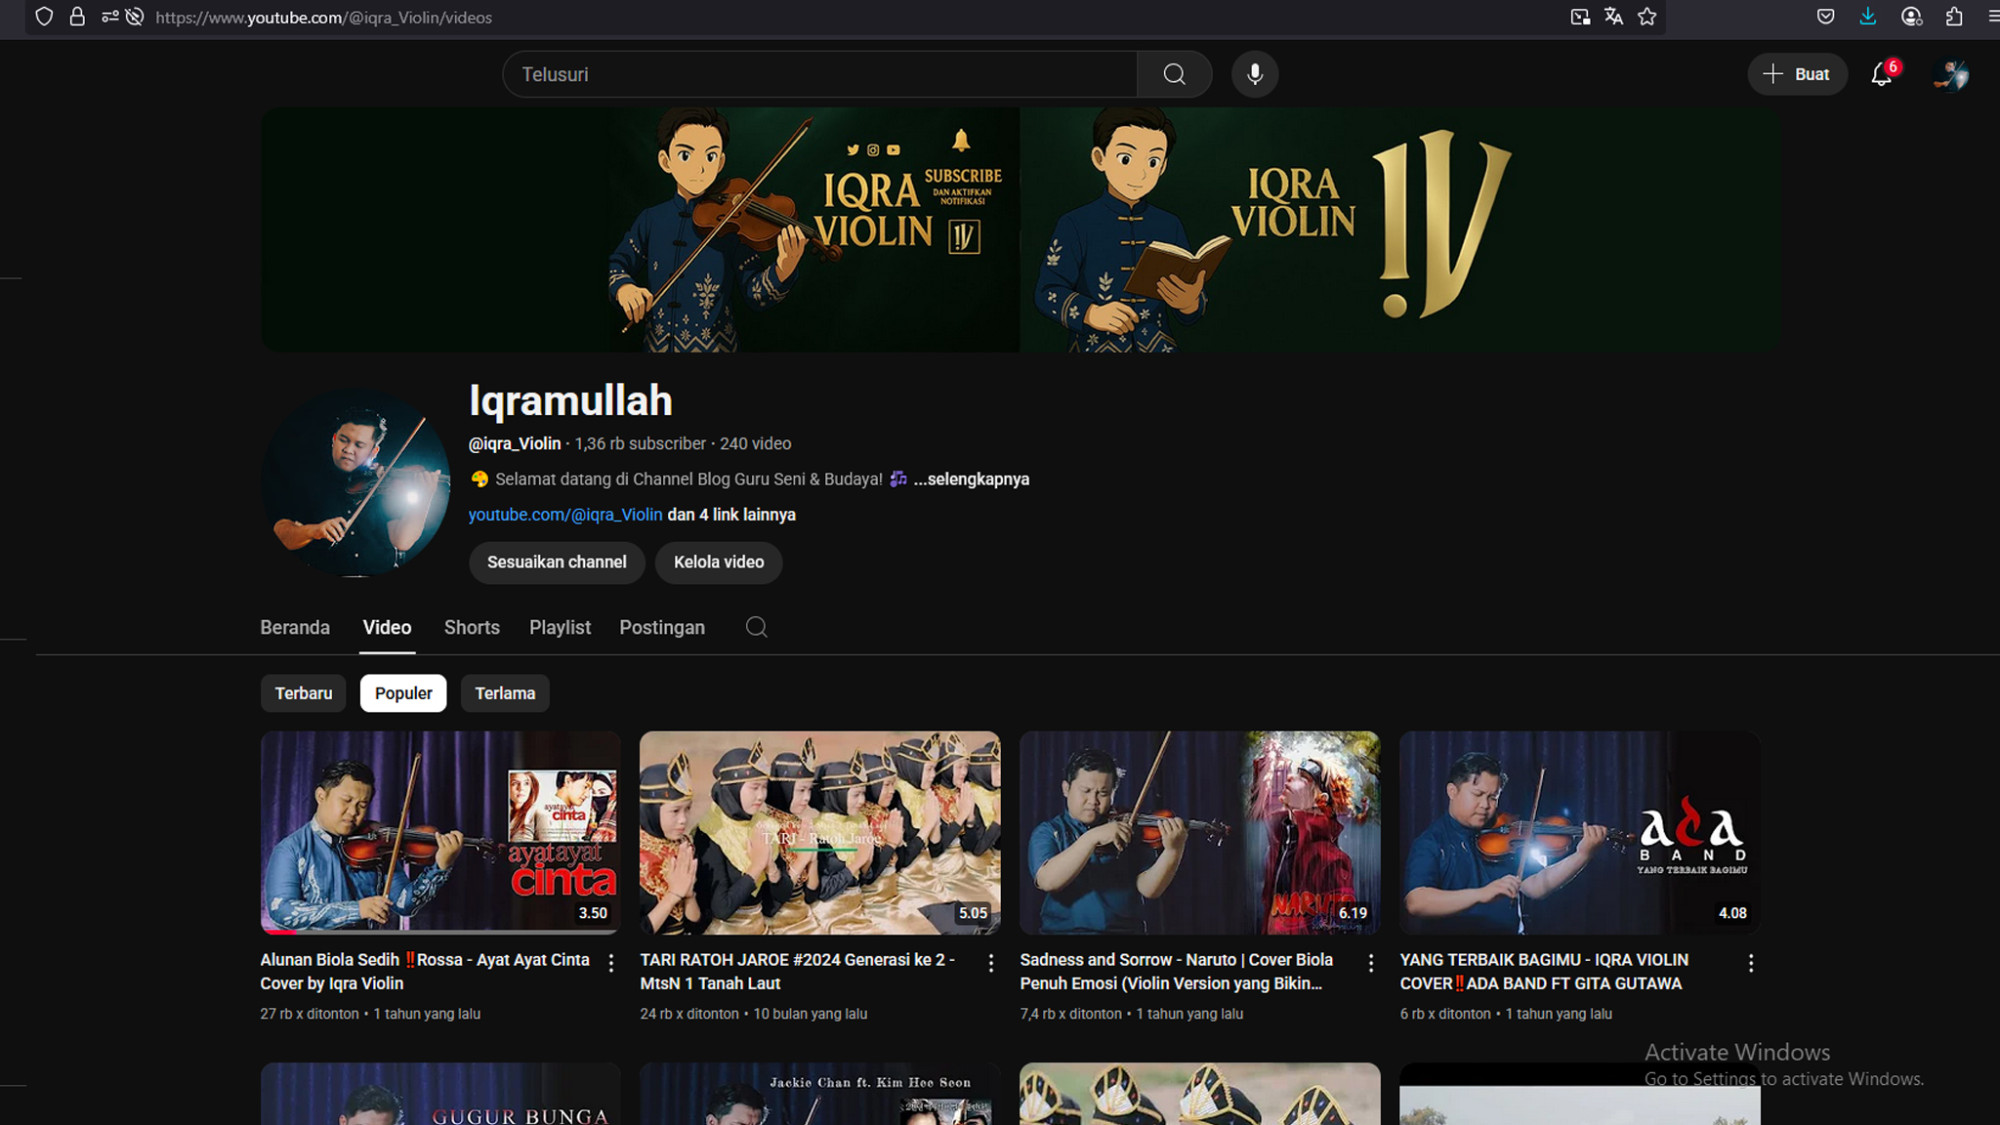2000x1125 pixels.
Task: Open youtube.com/@iqra_Violin link
Action: tap(565, 515)
